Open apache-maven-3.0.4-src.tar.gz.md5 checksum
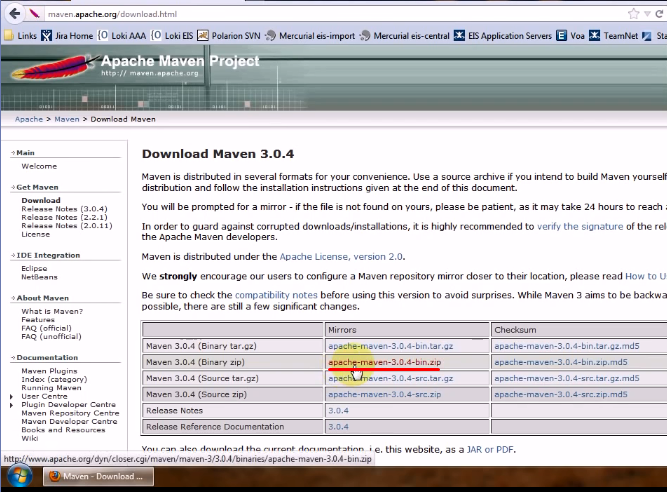Image resolution: width=667 pixels, height=492 pixels. click(567, 378)
